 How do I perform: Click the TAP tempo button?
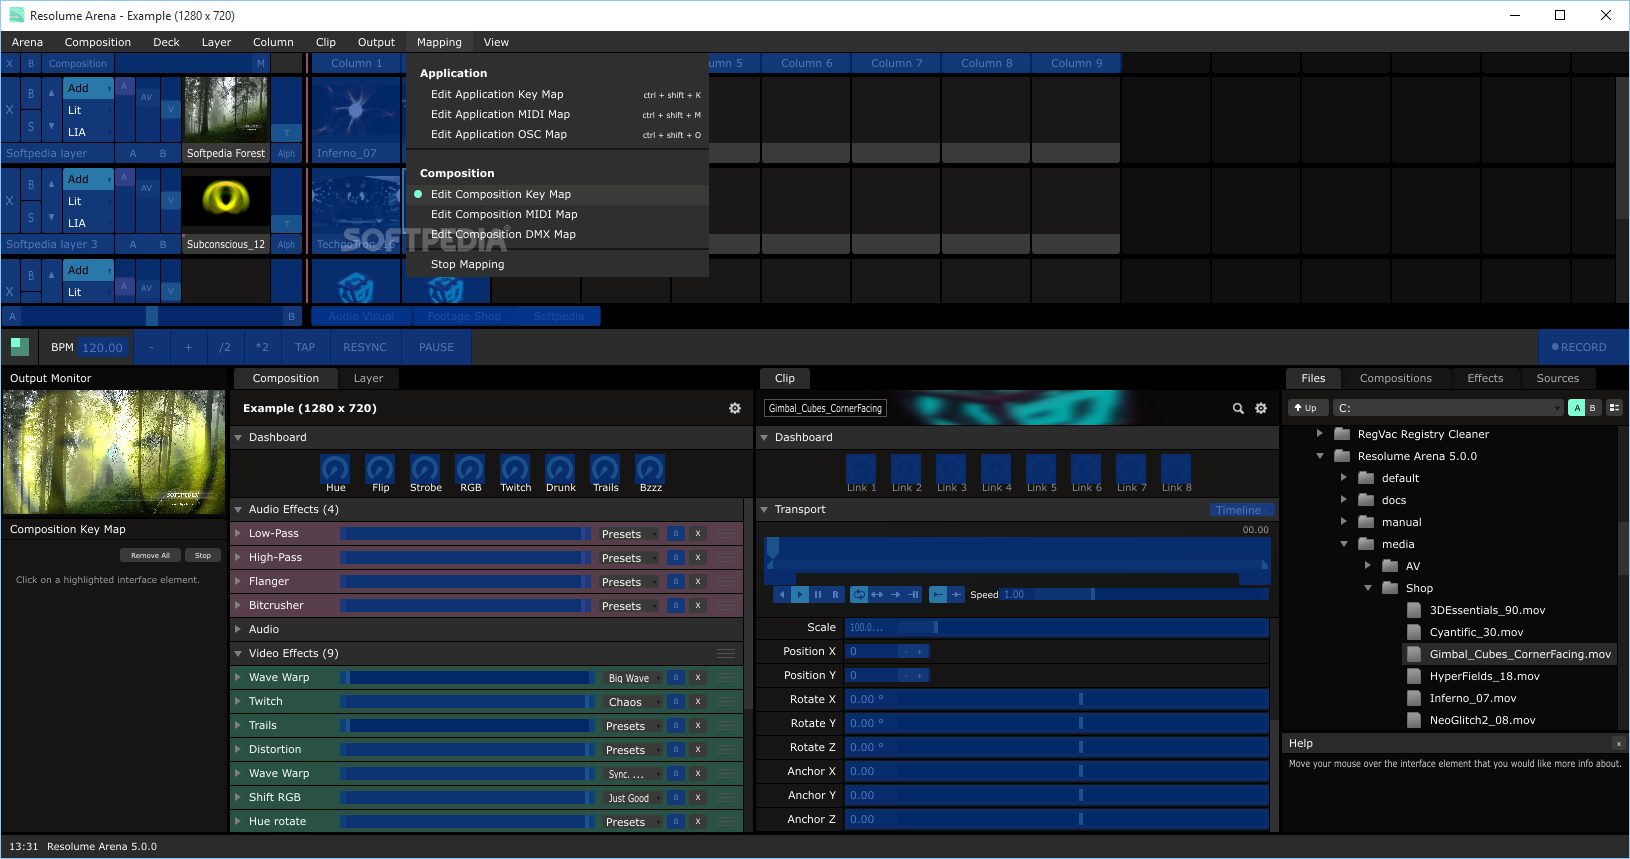tap(305, 347)
